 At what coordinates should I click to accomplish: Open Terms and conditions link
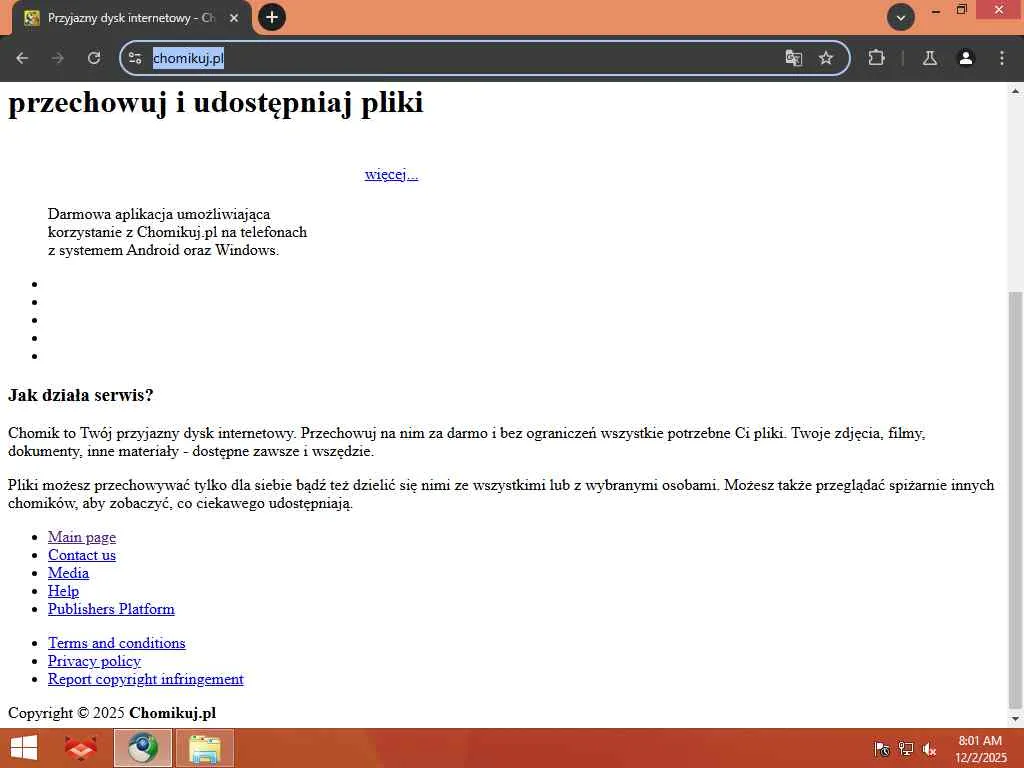tap(116, 643)
